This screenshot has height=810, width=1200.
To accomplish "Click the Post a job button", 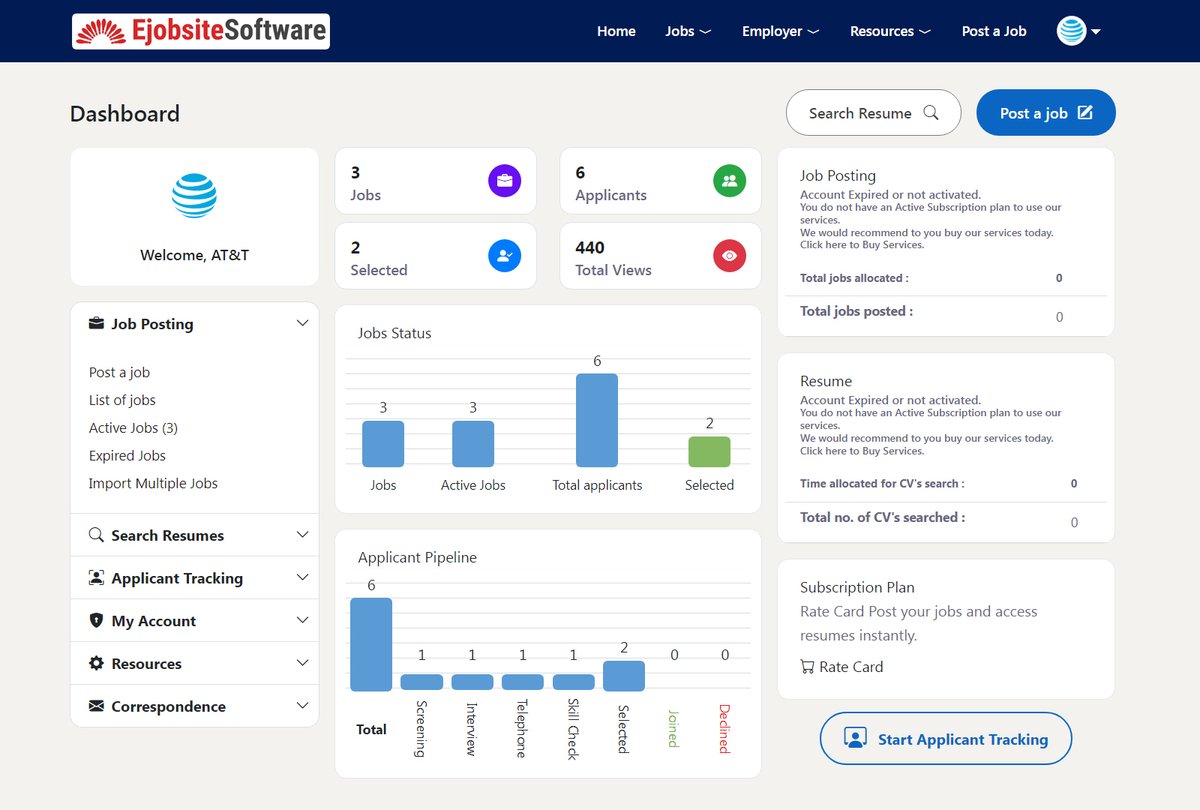I will [1045, 112].
